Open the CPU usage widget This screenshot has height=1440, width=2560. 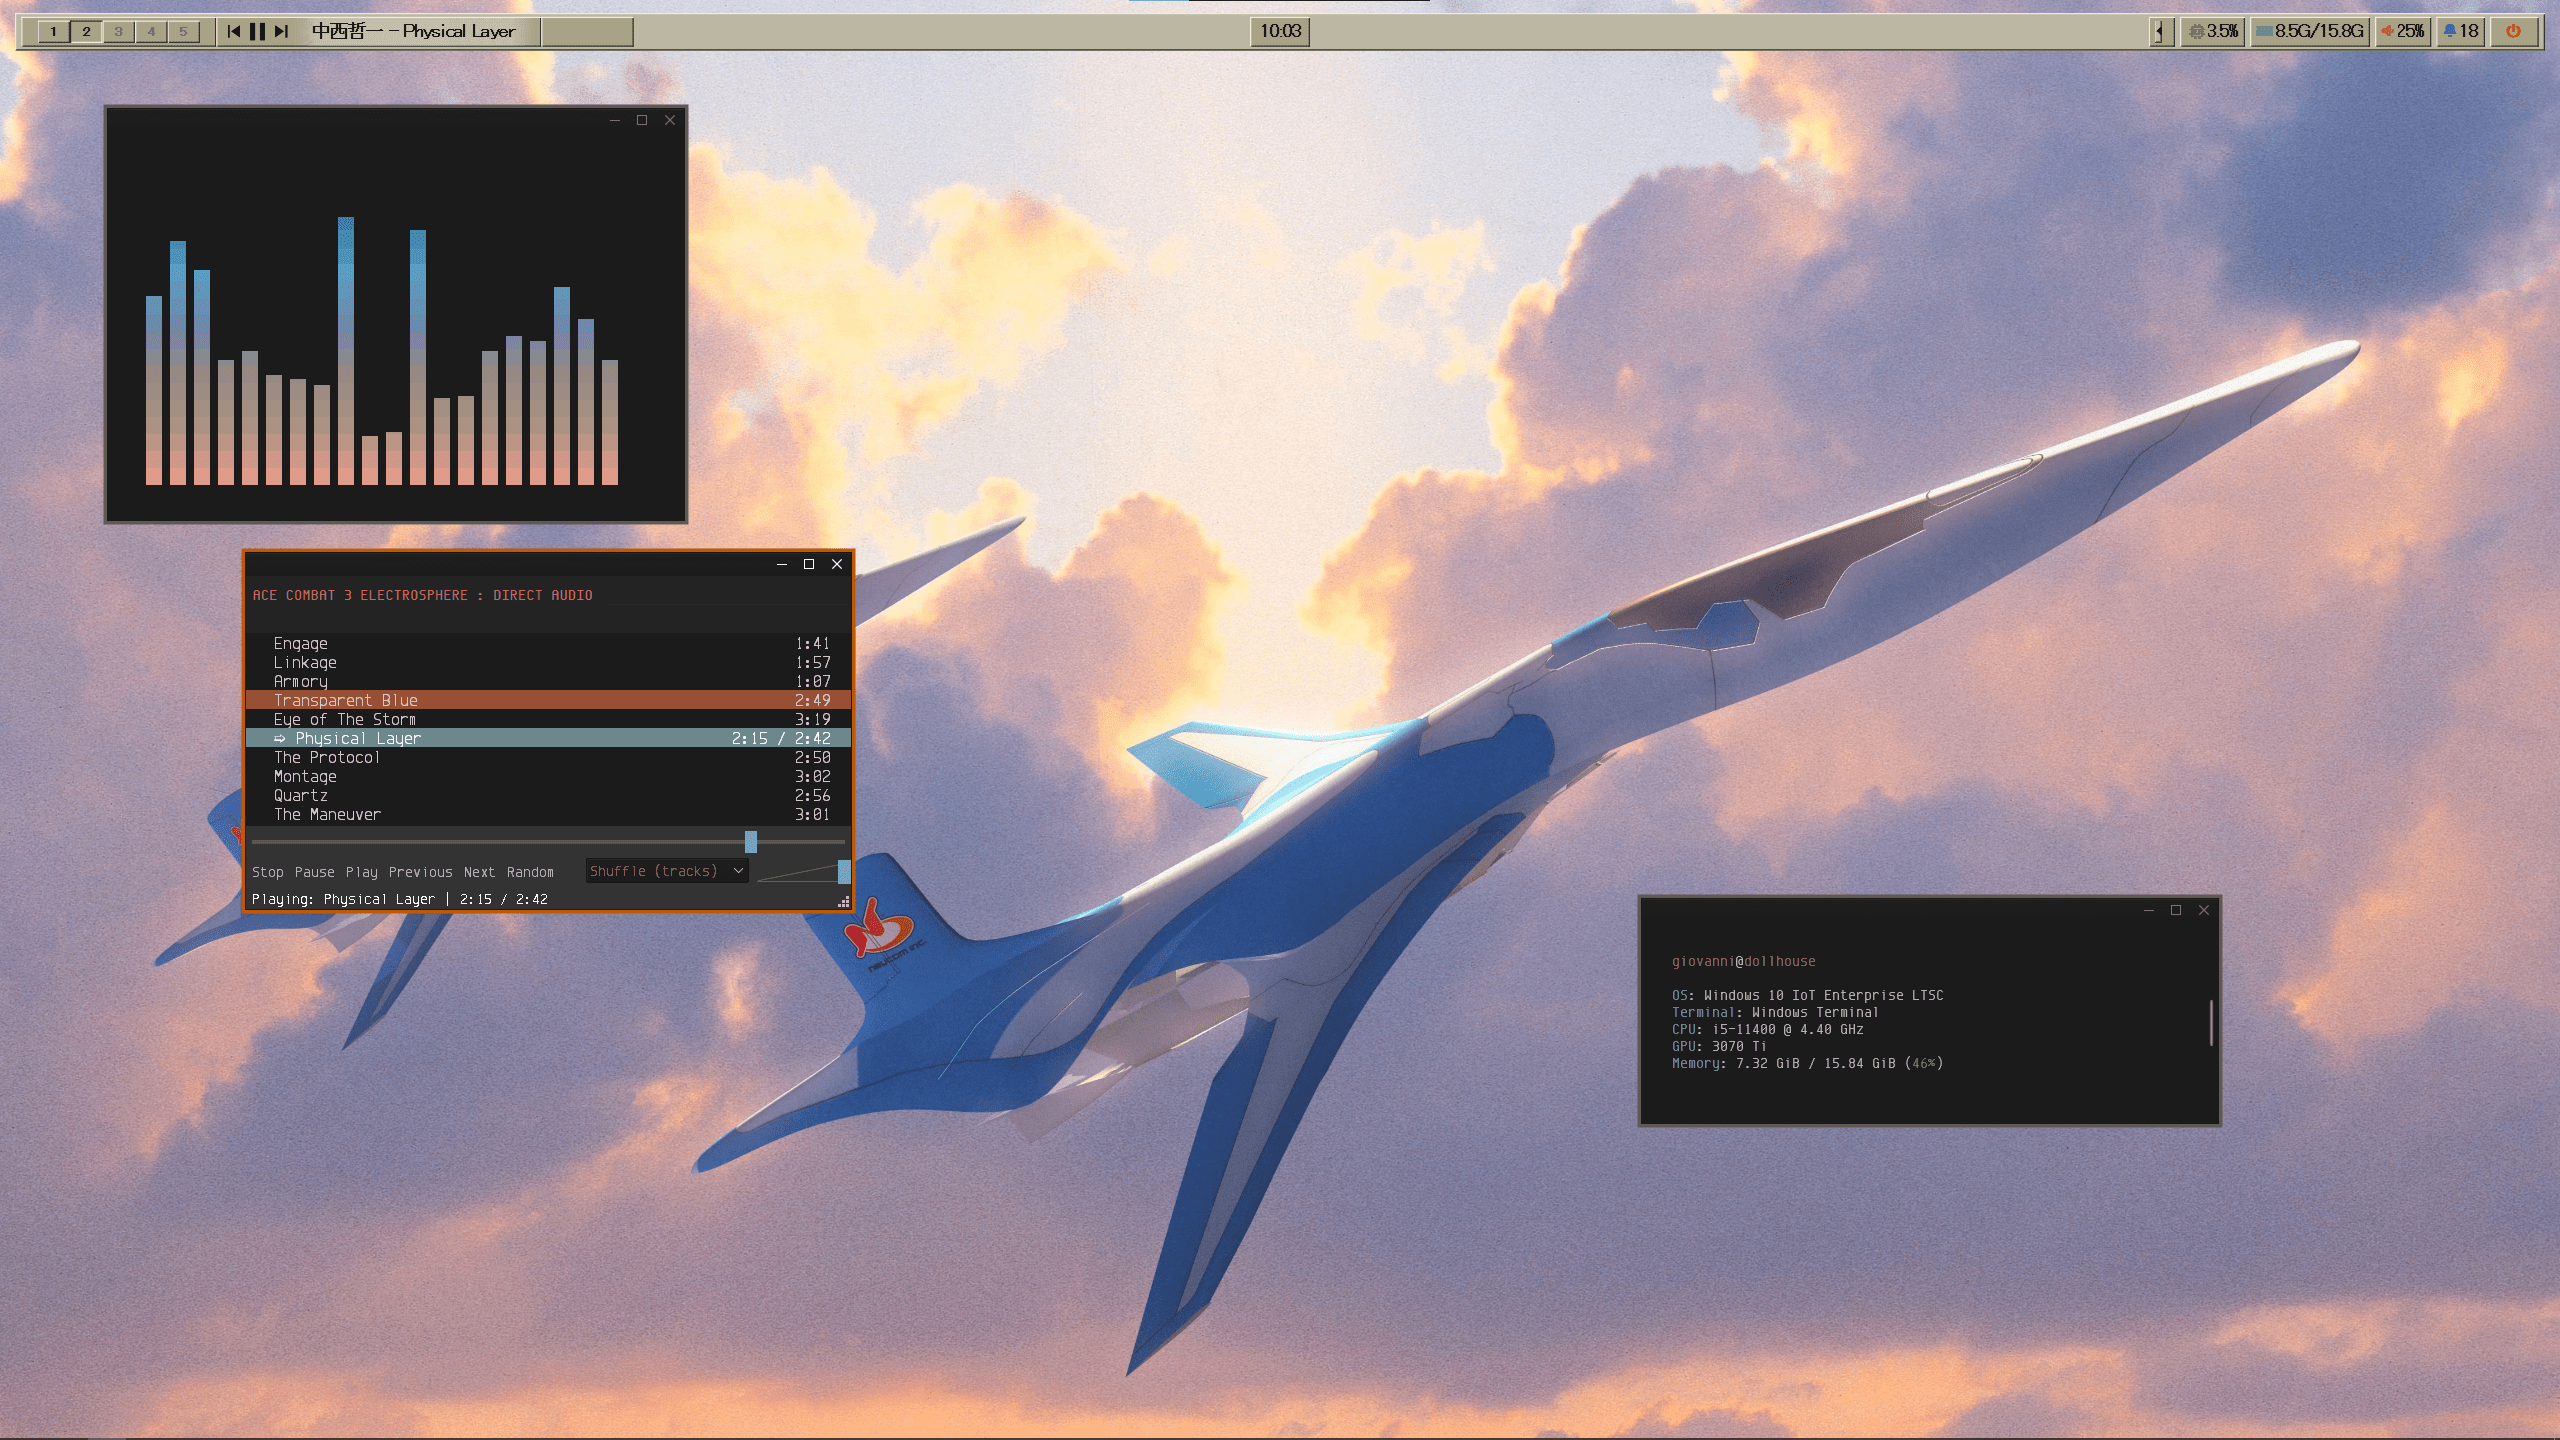pyautogui.click(x=2213, y=32)
